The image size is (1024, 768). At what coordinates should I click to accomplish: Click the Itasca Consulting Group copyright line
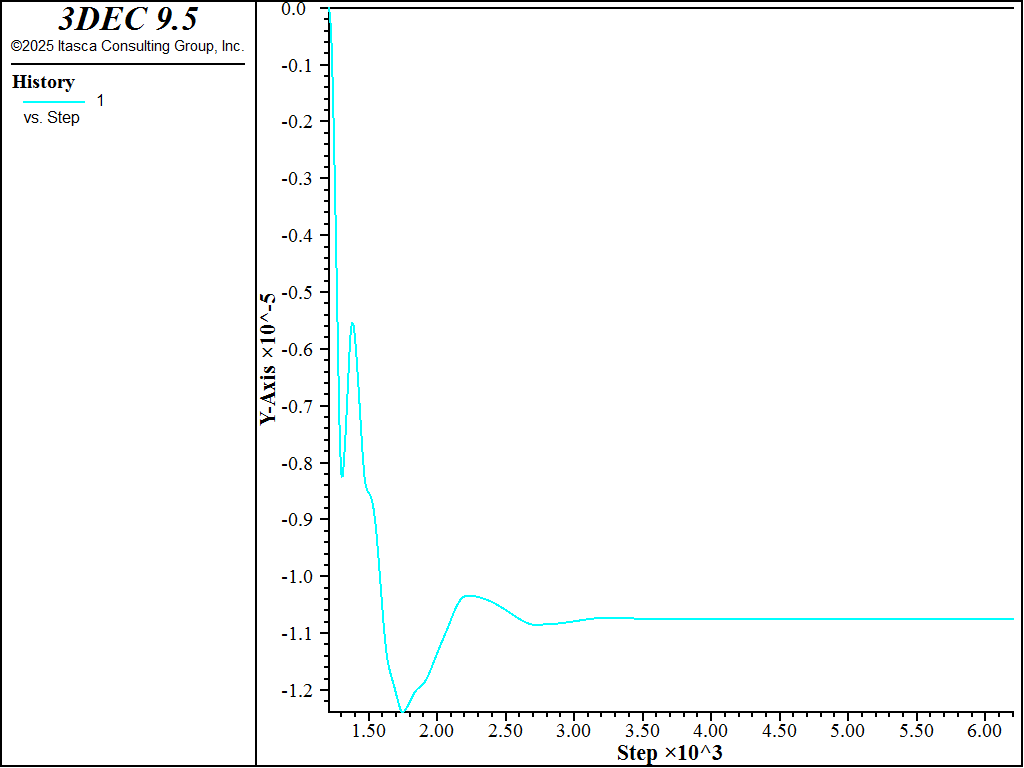tap(127, 47)
